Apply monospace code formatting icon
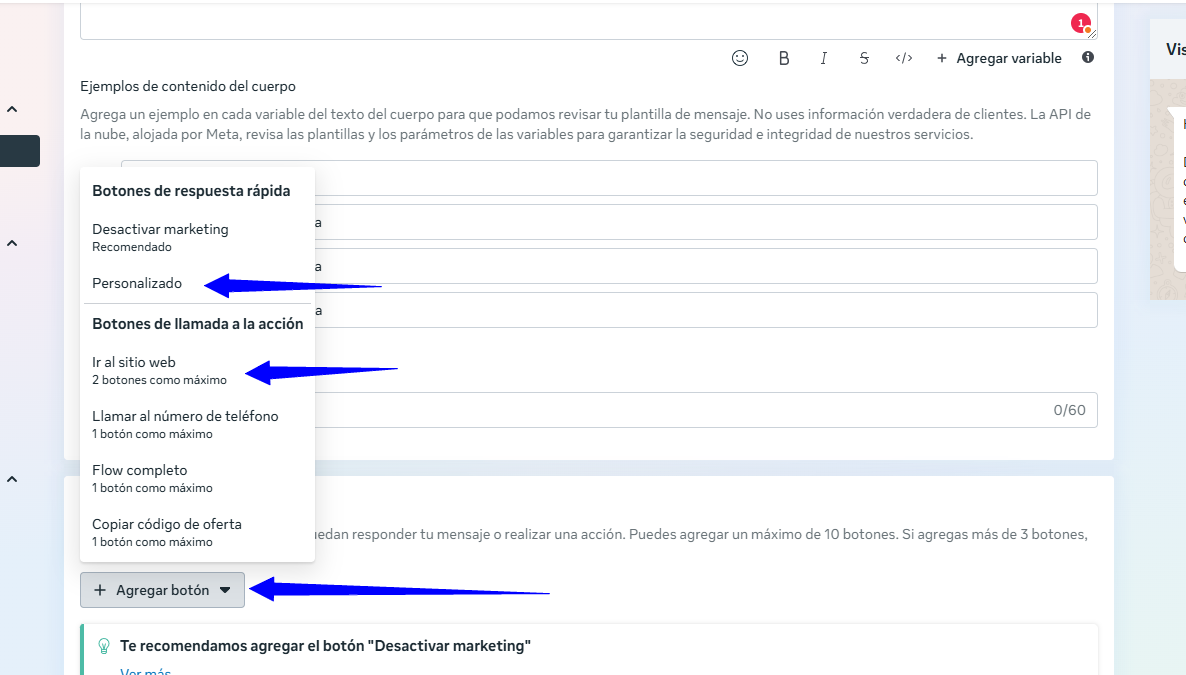This screenshot has height=675, width=1186. 904,58
